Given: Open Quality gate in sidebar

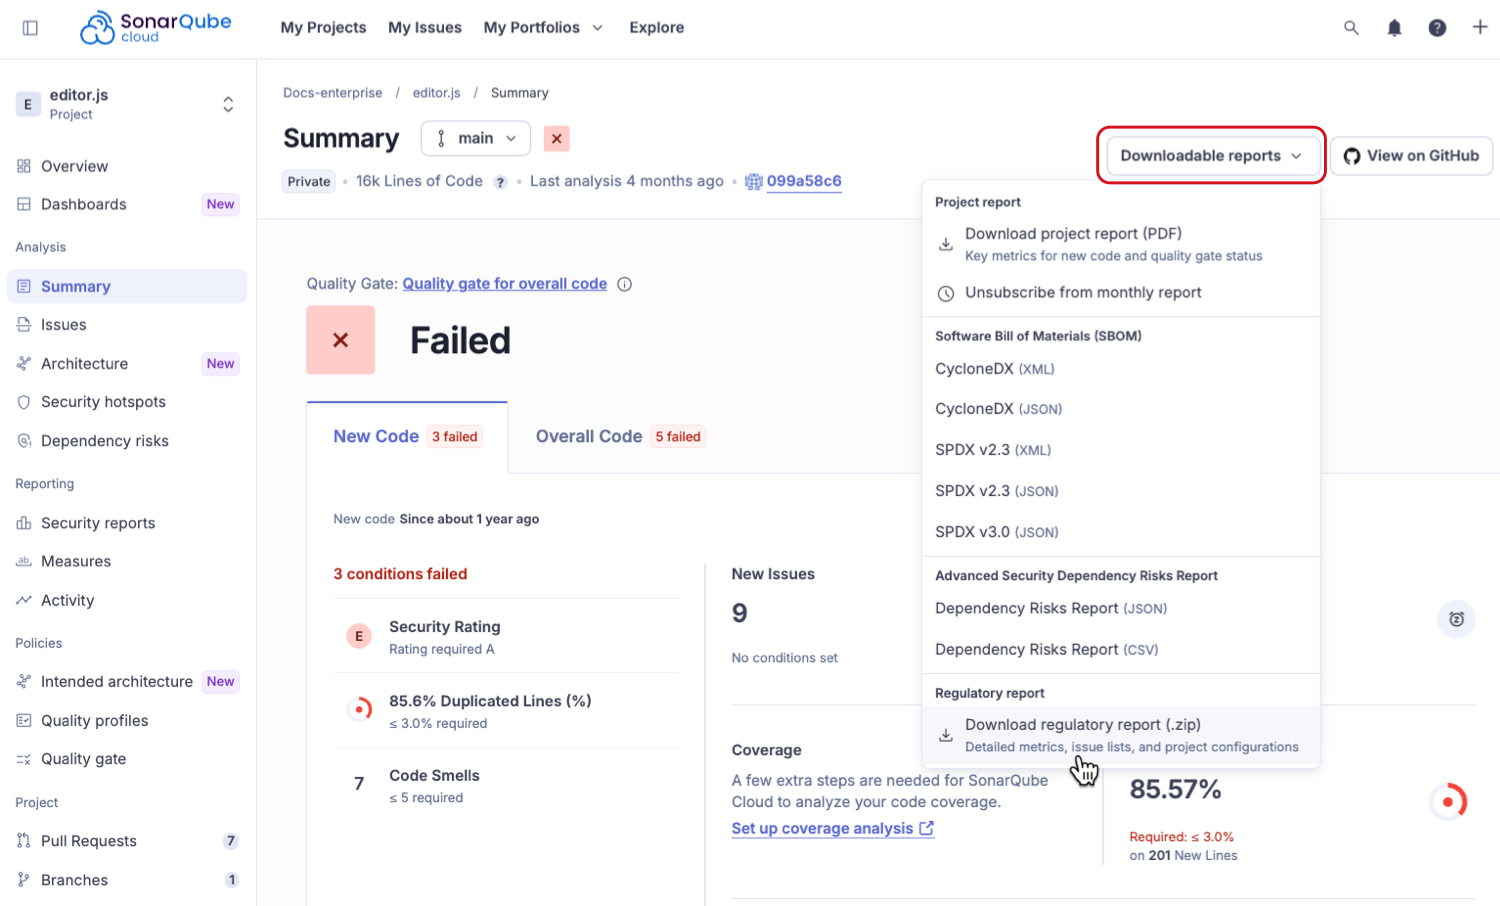Looking at the screenshot, I should click(127, 759).
